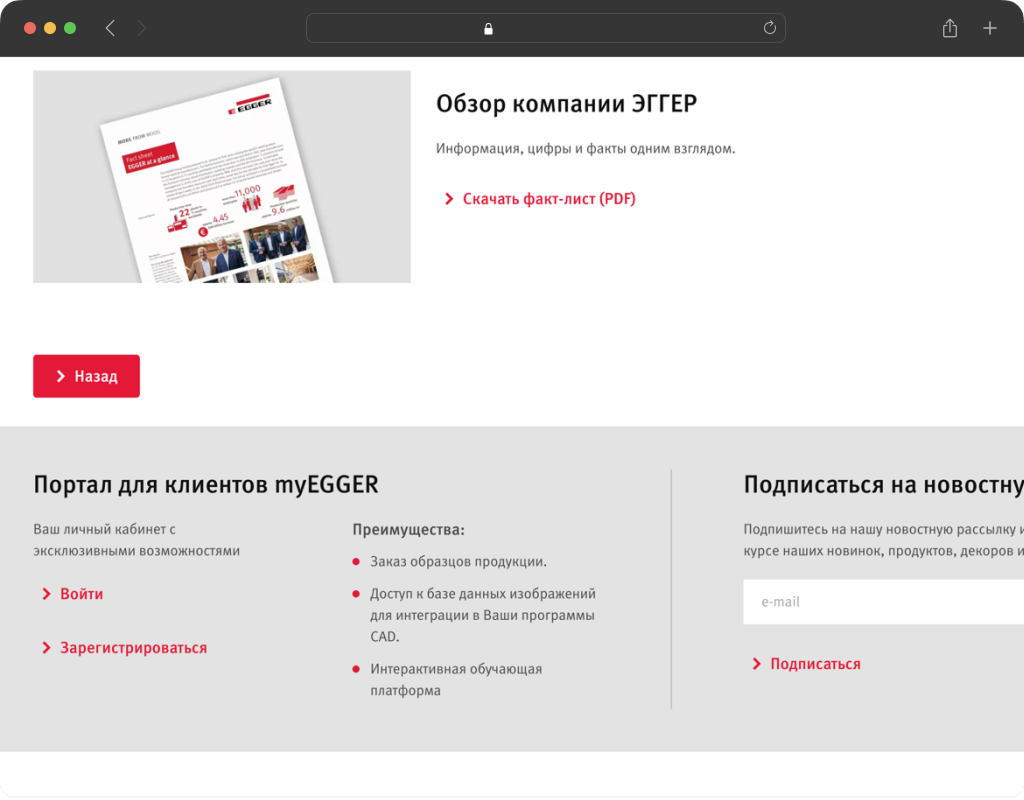Click the padlock icon in the address bar
1024x800 pixels.
488,29
